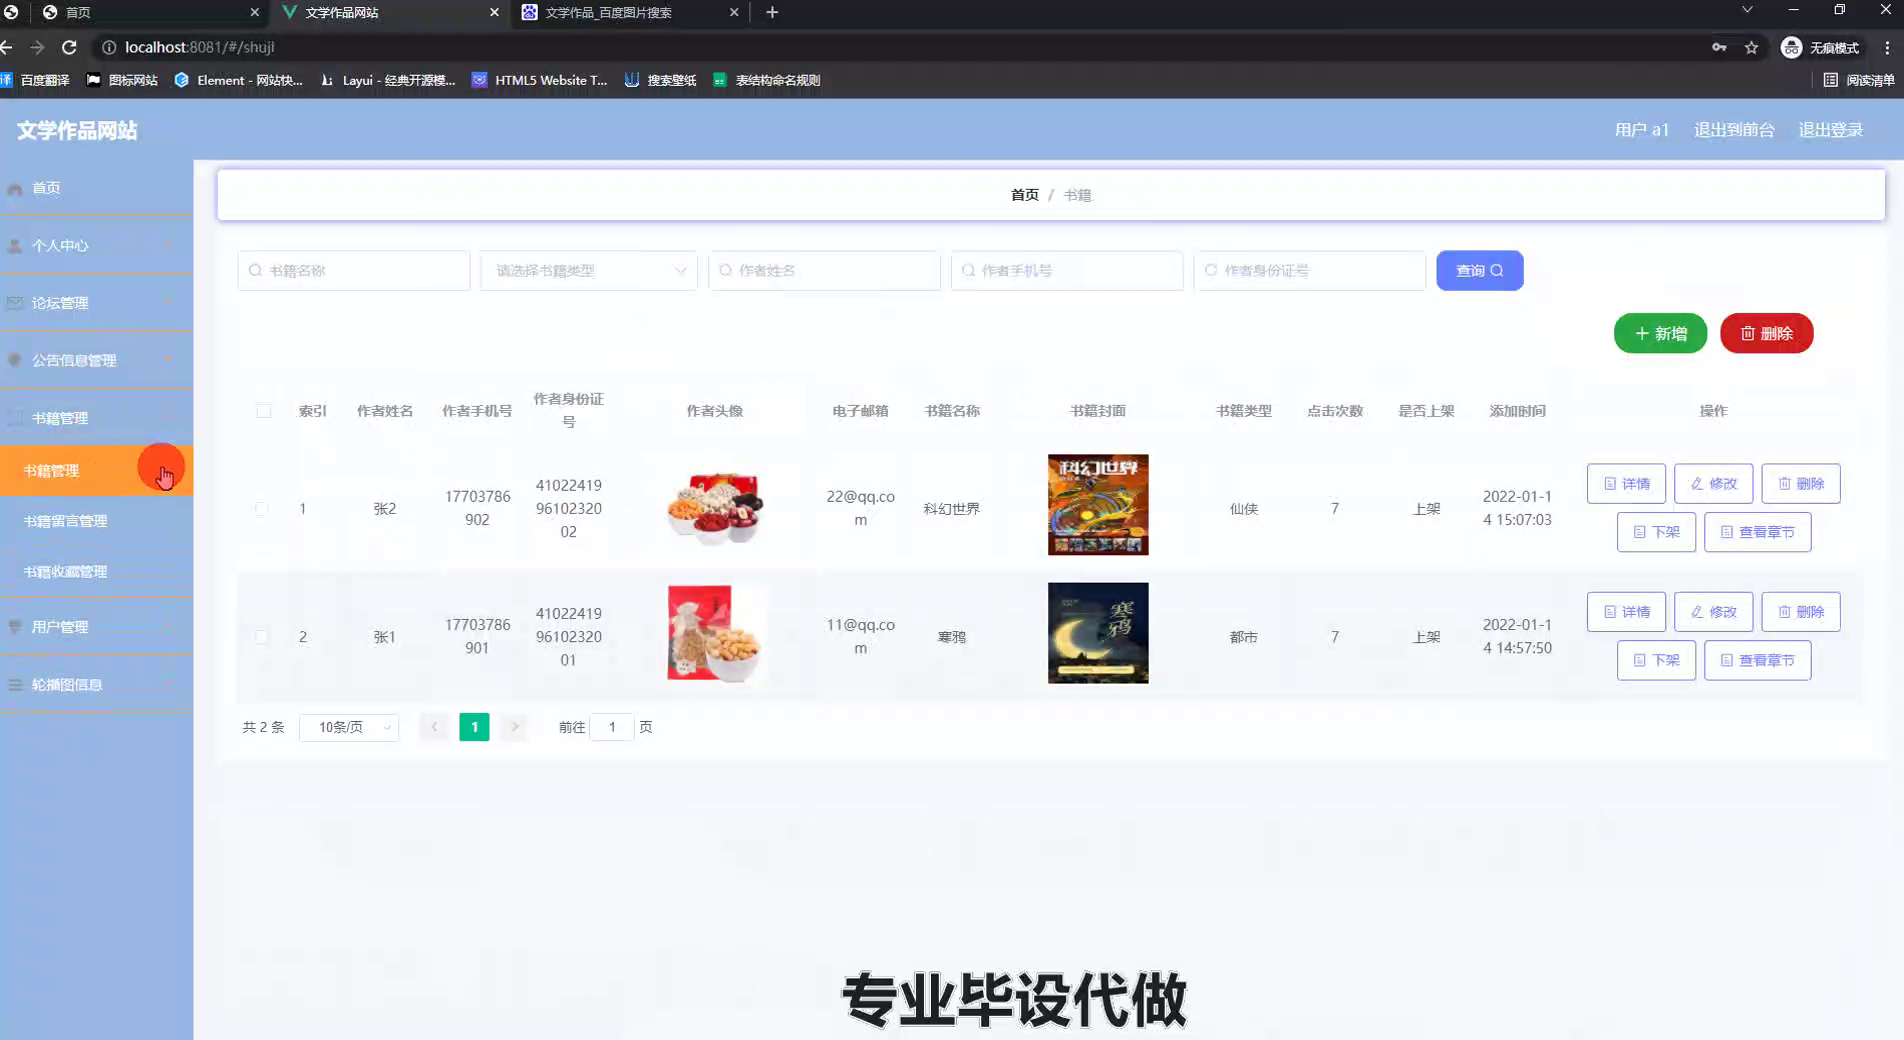Click 详情 for 科幻世界 row

[x=1626, y=484]
